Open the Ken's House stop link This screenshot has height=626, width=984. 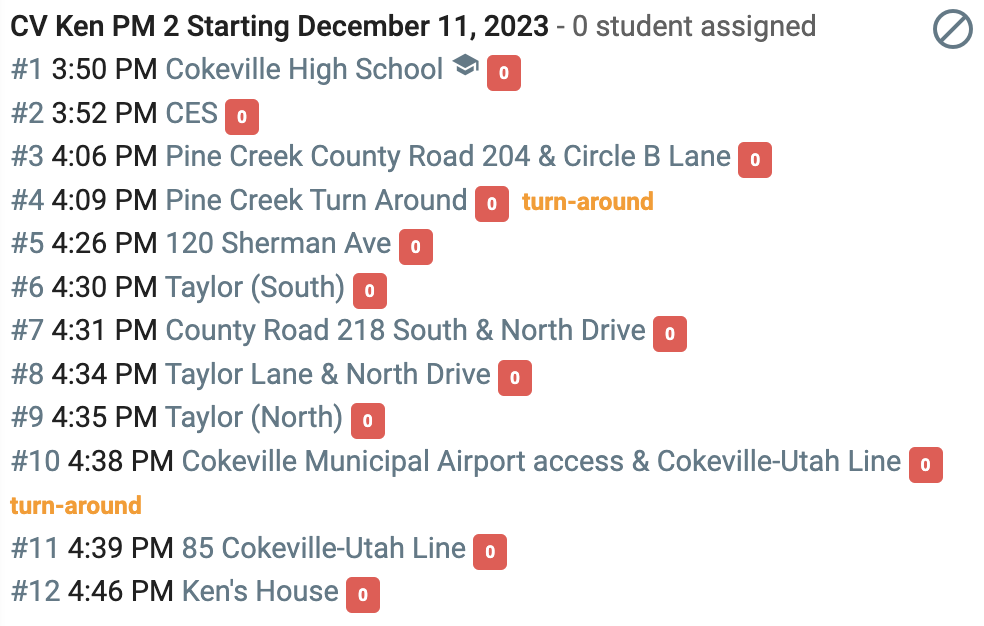point(260,592)
